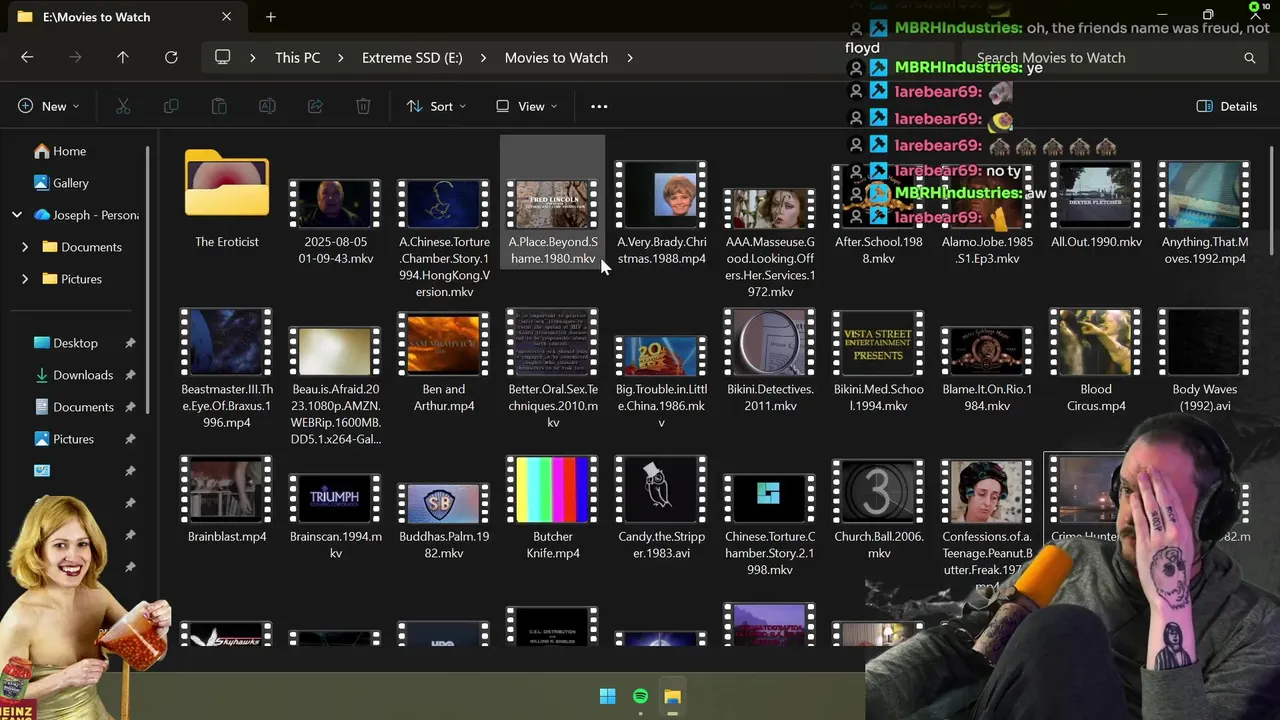
Task: Open the See more ellipsis menu
Action: coord(599,106)
